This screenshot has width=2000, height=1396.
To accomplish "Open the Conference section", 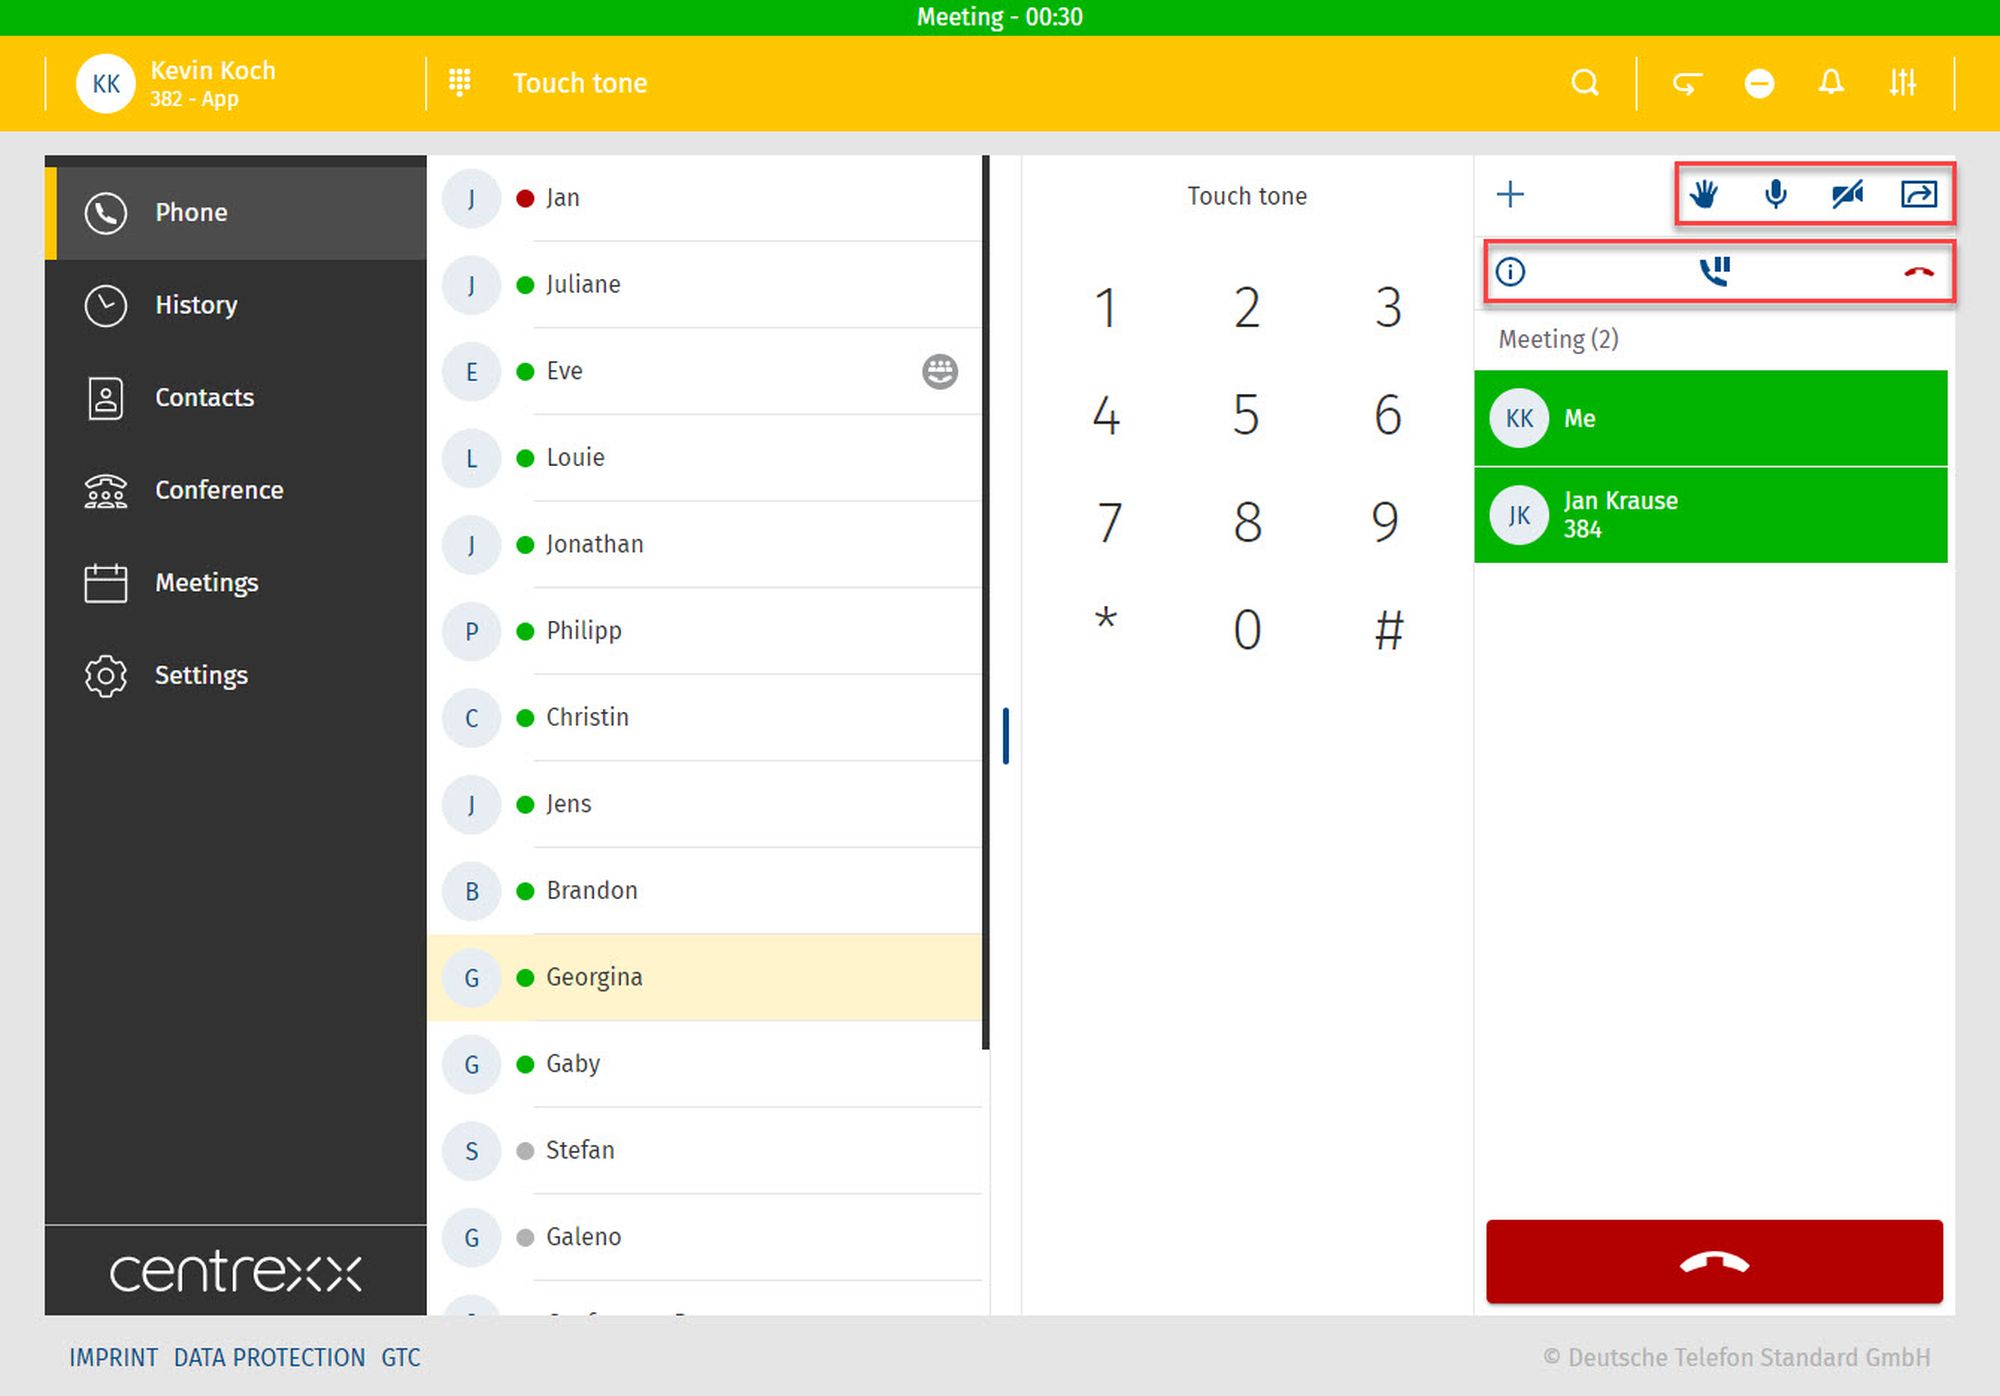I will point(218,490).
